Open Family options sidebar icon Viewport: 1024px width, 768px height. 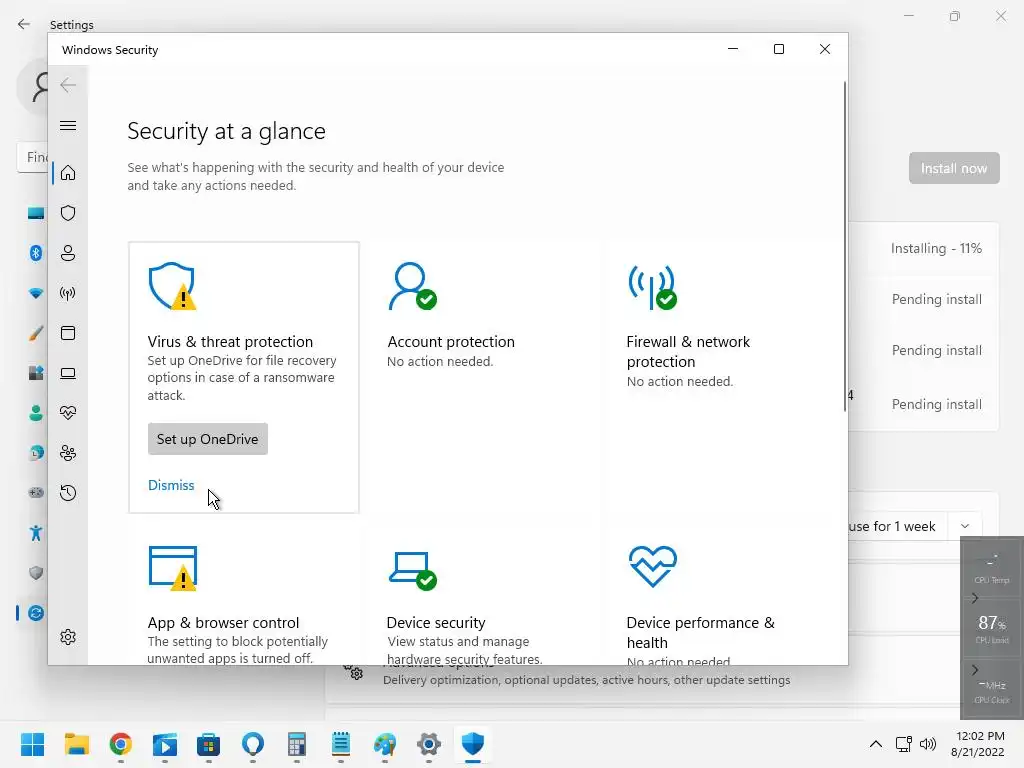click(x=68, y=453)
